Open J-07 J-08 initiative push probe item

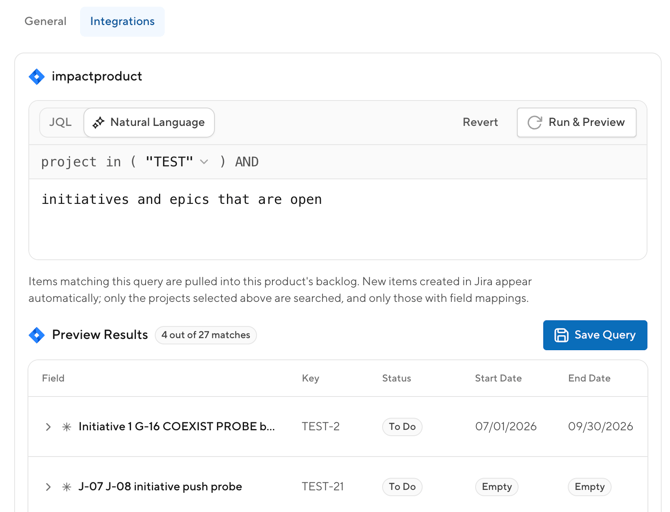(160, 487)
